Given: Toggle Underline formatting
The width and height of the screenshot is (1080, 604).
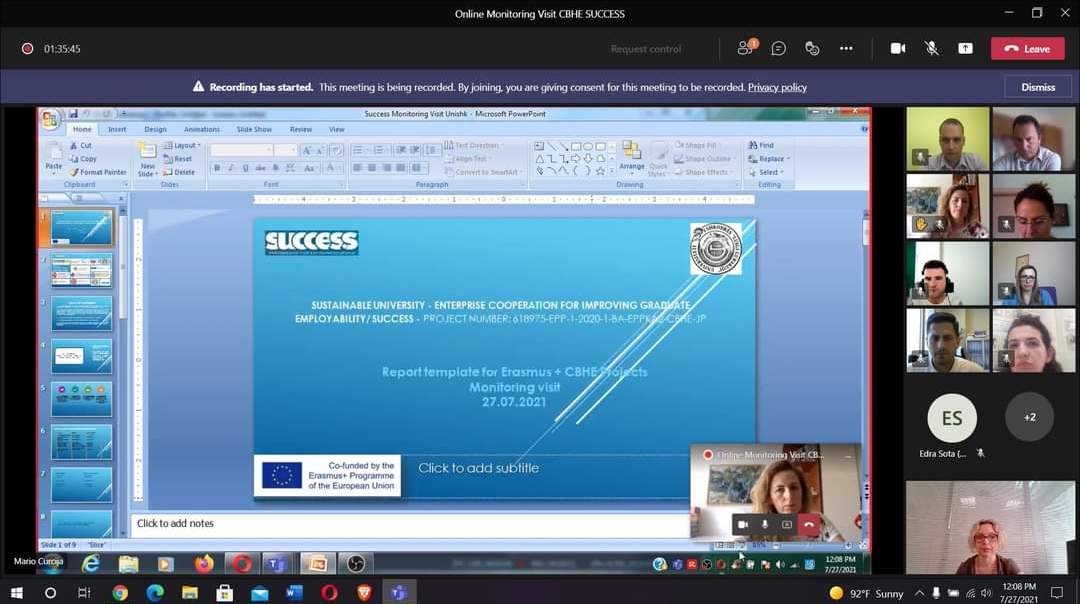Looking at the screenshot, I should [x=246, y=168].
